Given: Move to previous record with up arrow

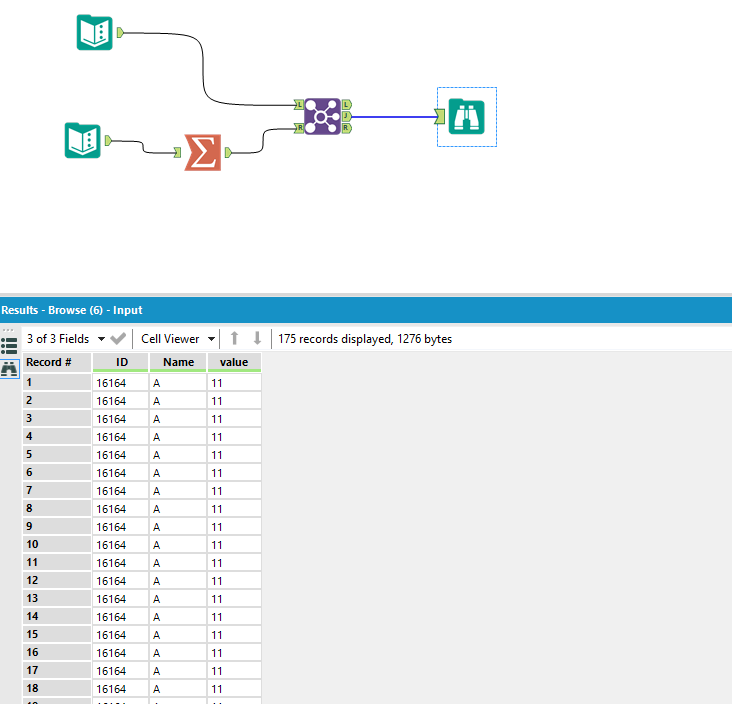Looking at the screenshot, I should [x=235, y=338].
